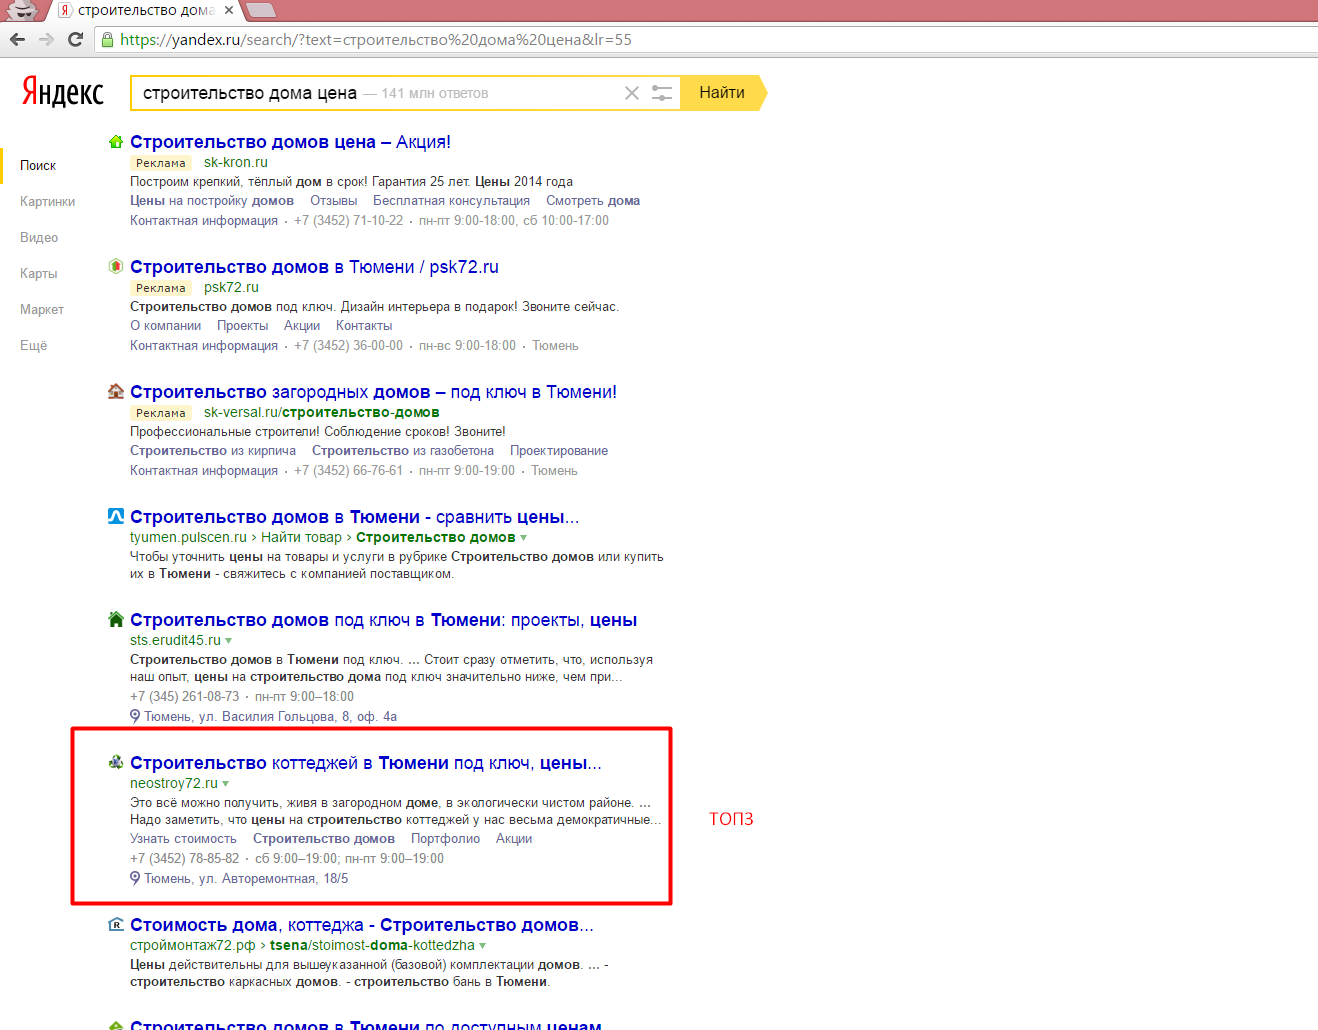Click favicon of строймонтаж72.рф result
Screen dimensions: 1318x1030
click(116, 925)
